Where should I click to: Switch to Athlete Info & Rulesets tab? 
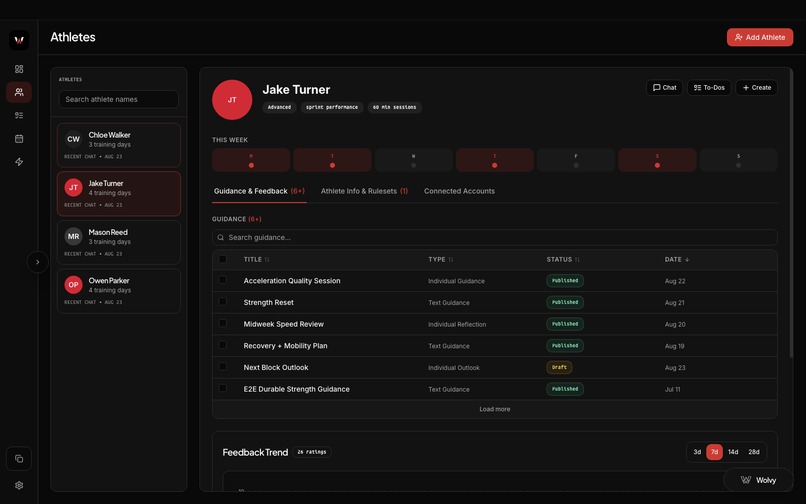[x=364, y=191]
